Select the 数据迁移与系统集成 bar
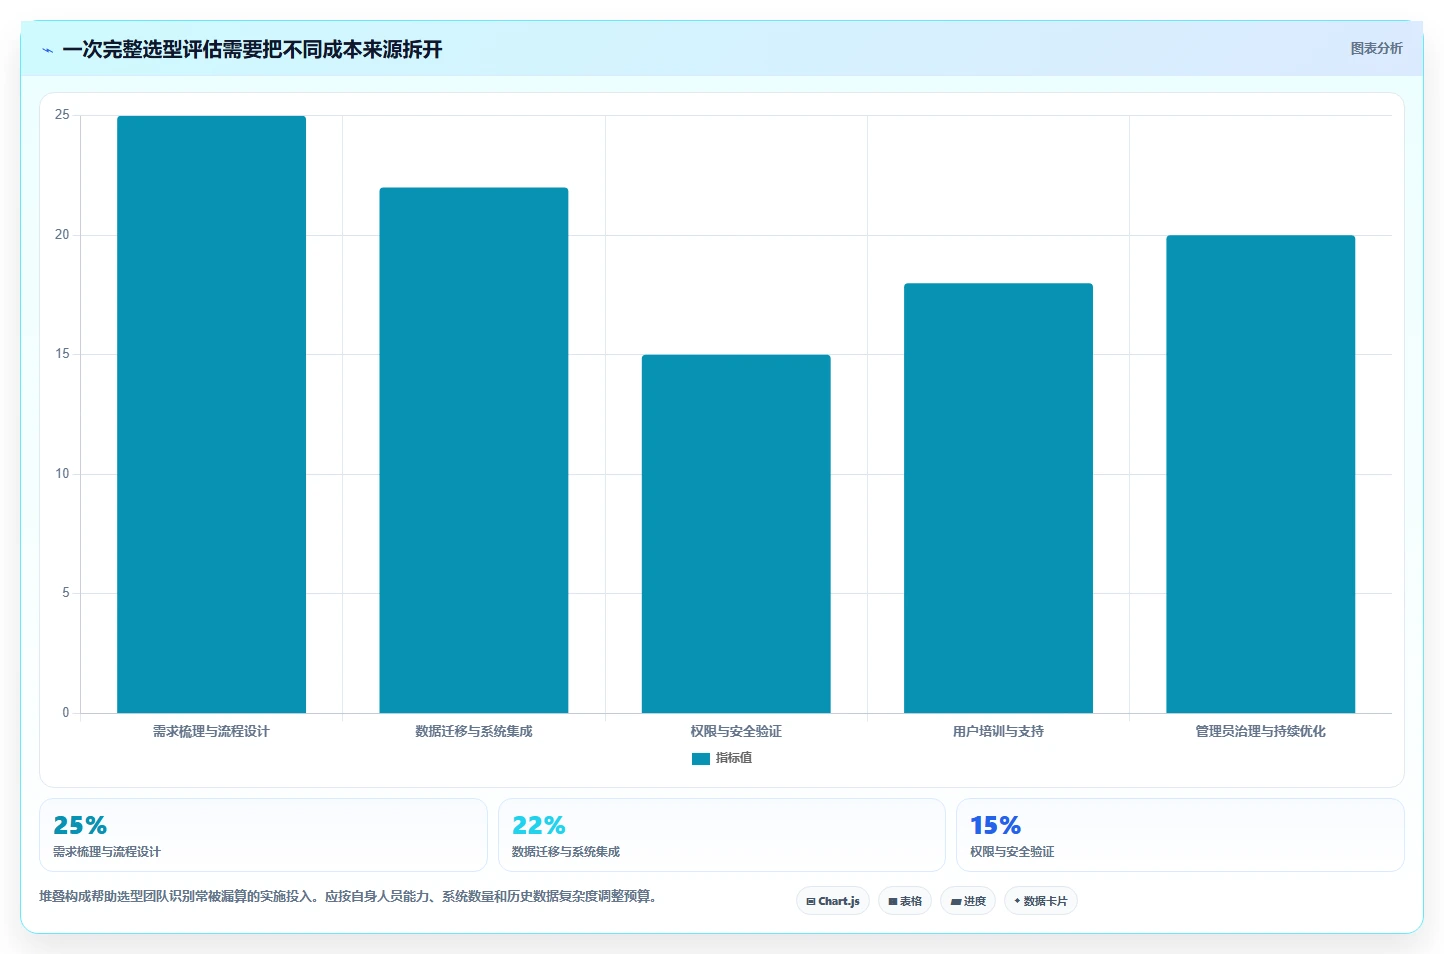1444x954 pixels. (x=474, y=450)
